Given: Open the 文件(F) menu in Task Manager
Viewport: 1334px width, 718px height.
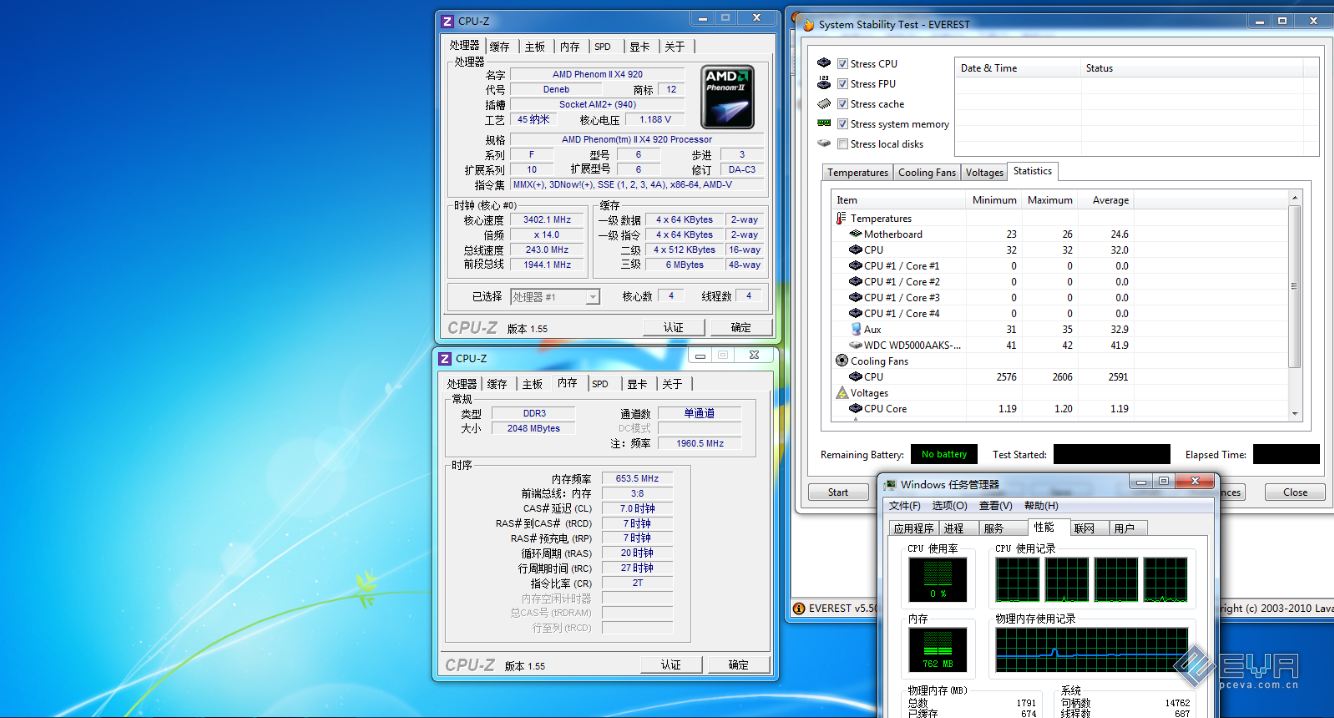Looking at the screenshot, I should pos(905,506).
